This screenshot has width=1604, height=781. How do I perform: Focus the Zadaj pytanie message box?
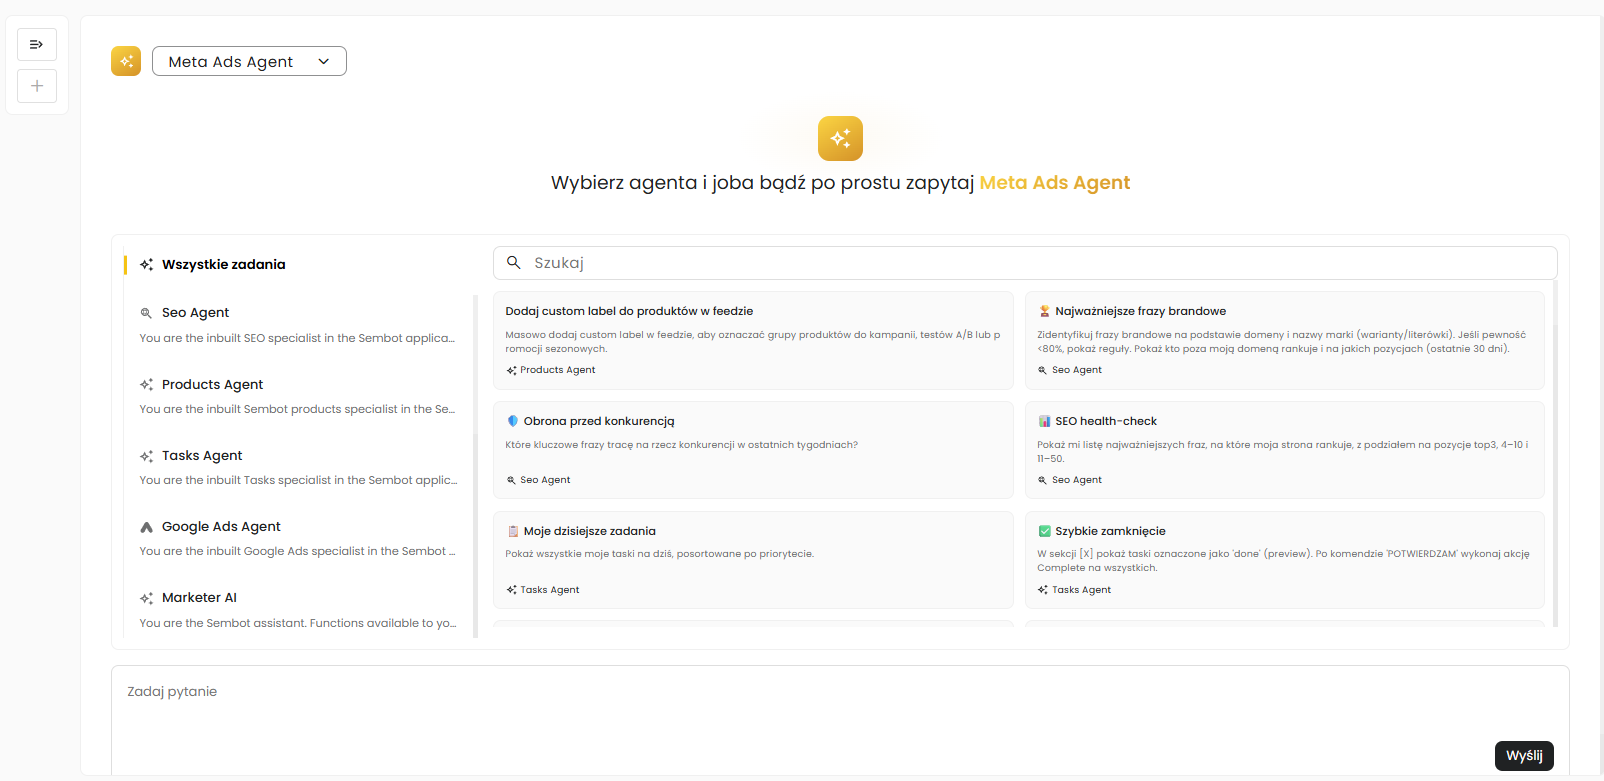point(840,719)
